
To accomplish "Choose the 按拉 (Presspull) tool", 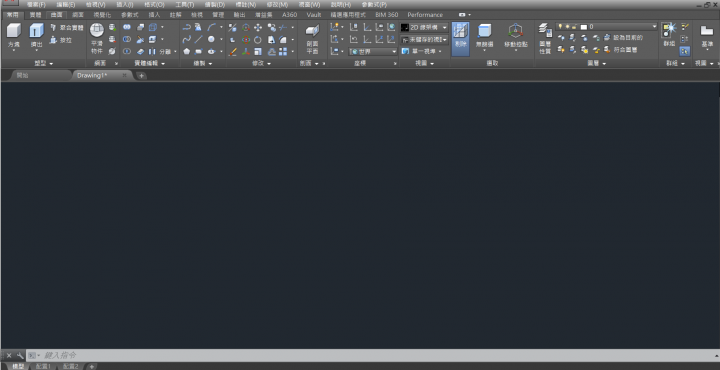I will coord(61,40).
